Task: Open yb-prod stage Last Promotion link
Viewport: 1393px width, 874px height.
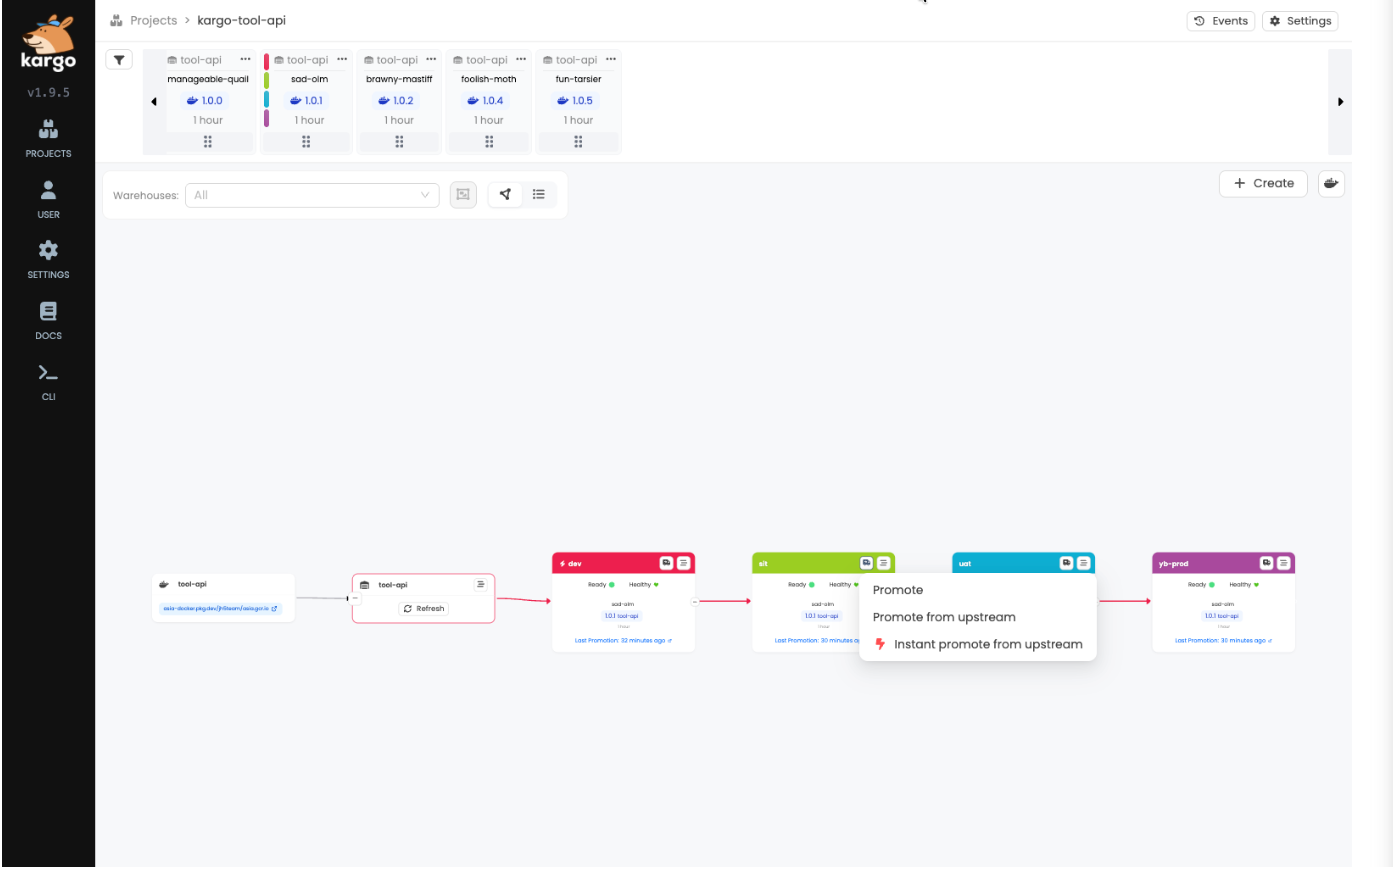Action: point(1223,640)
